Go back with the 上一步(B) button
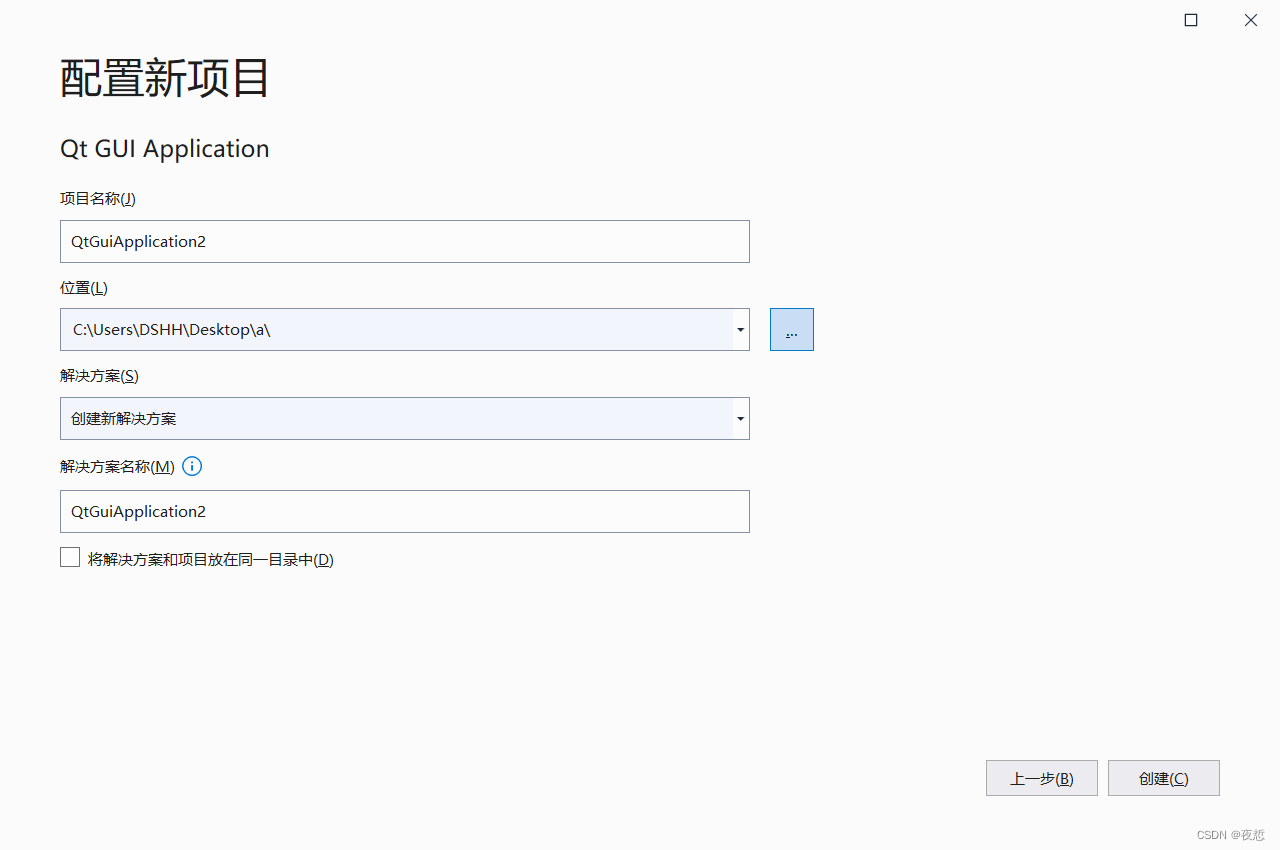The image size is (1280, 850). point(1041,778)
